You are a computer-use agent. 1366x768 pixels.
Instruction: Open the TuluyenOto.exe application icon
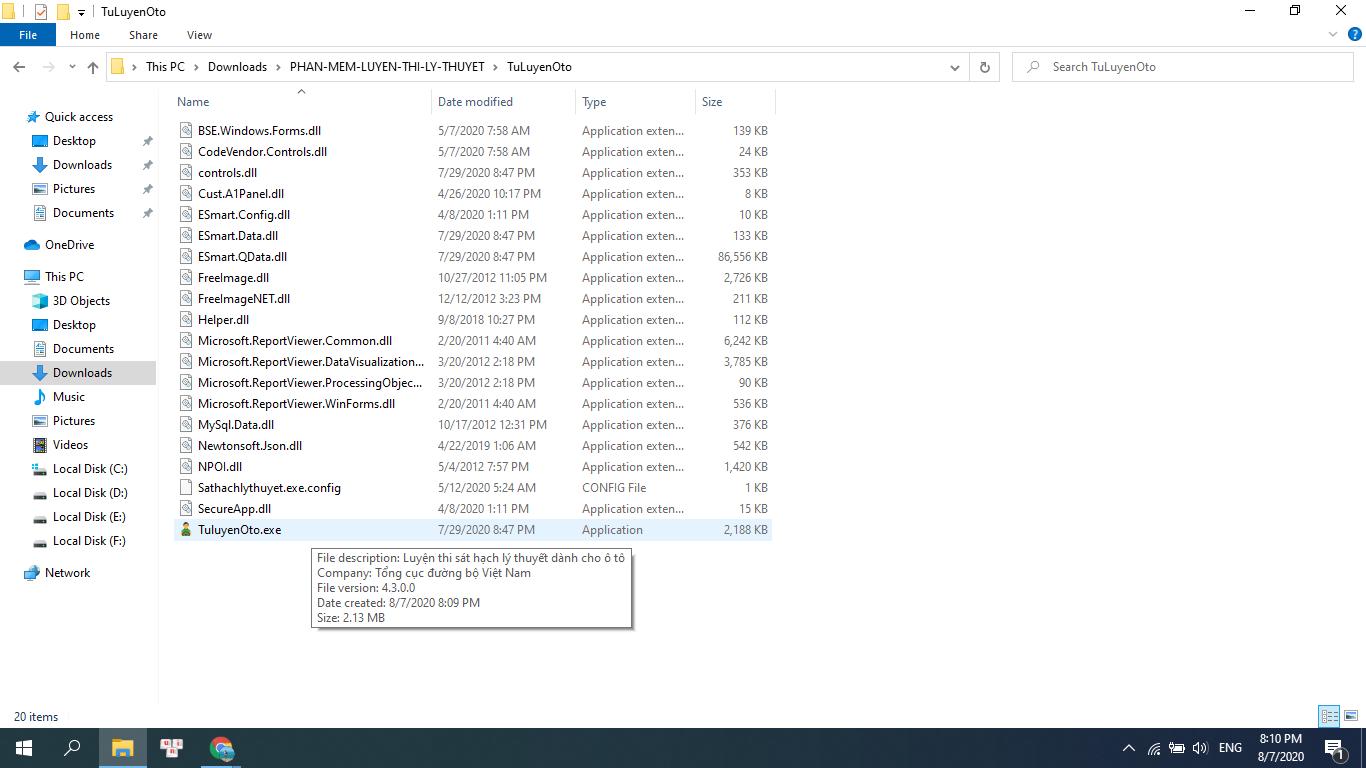[186, 530]
